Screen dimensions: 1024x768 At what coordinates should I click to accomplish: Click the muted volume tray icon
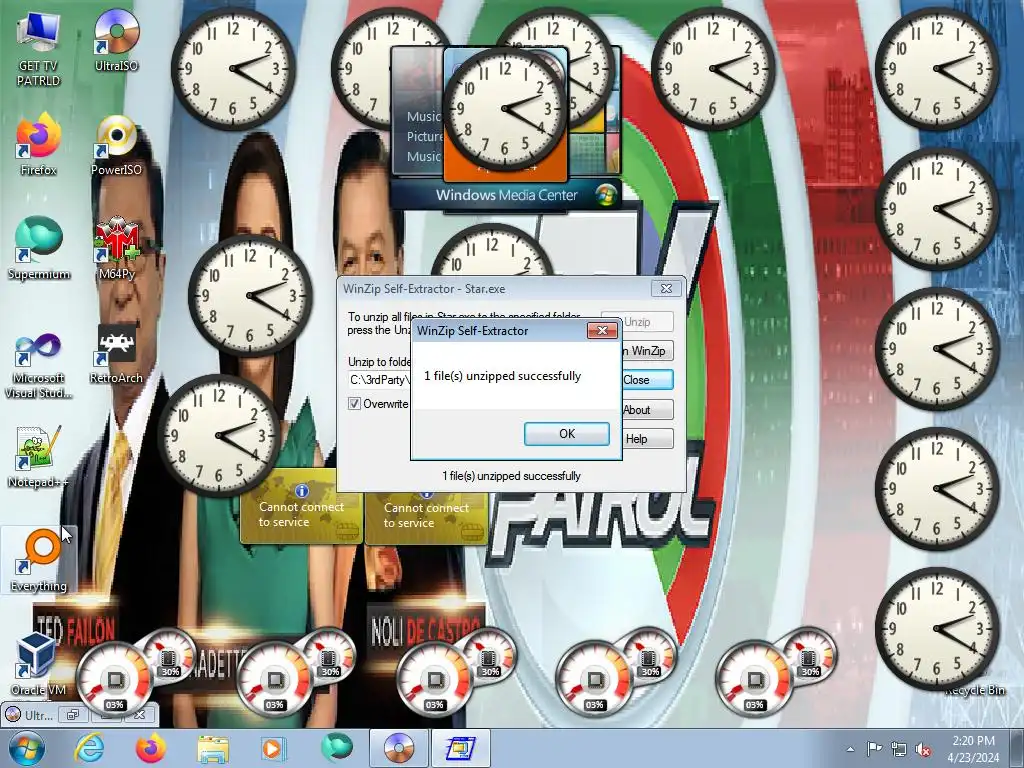click(923, 749)
